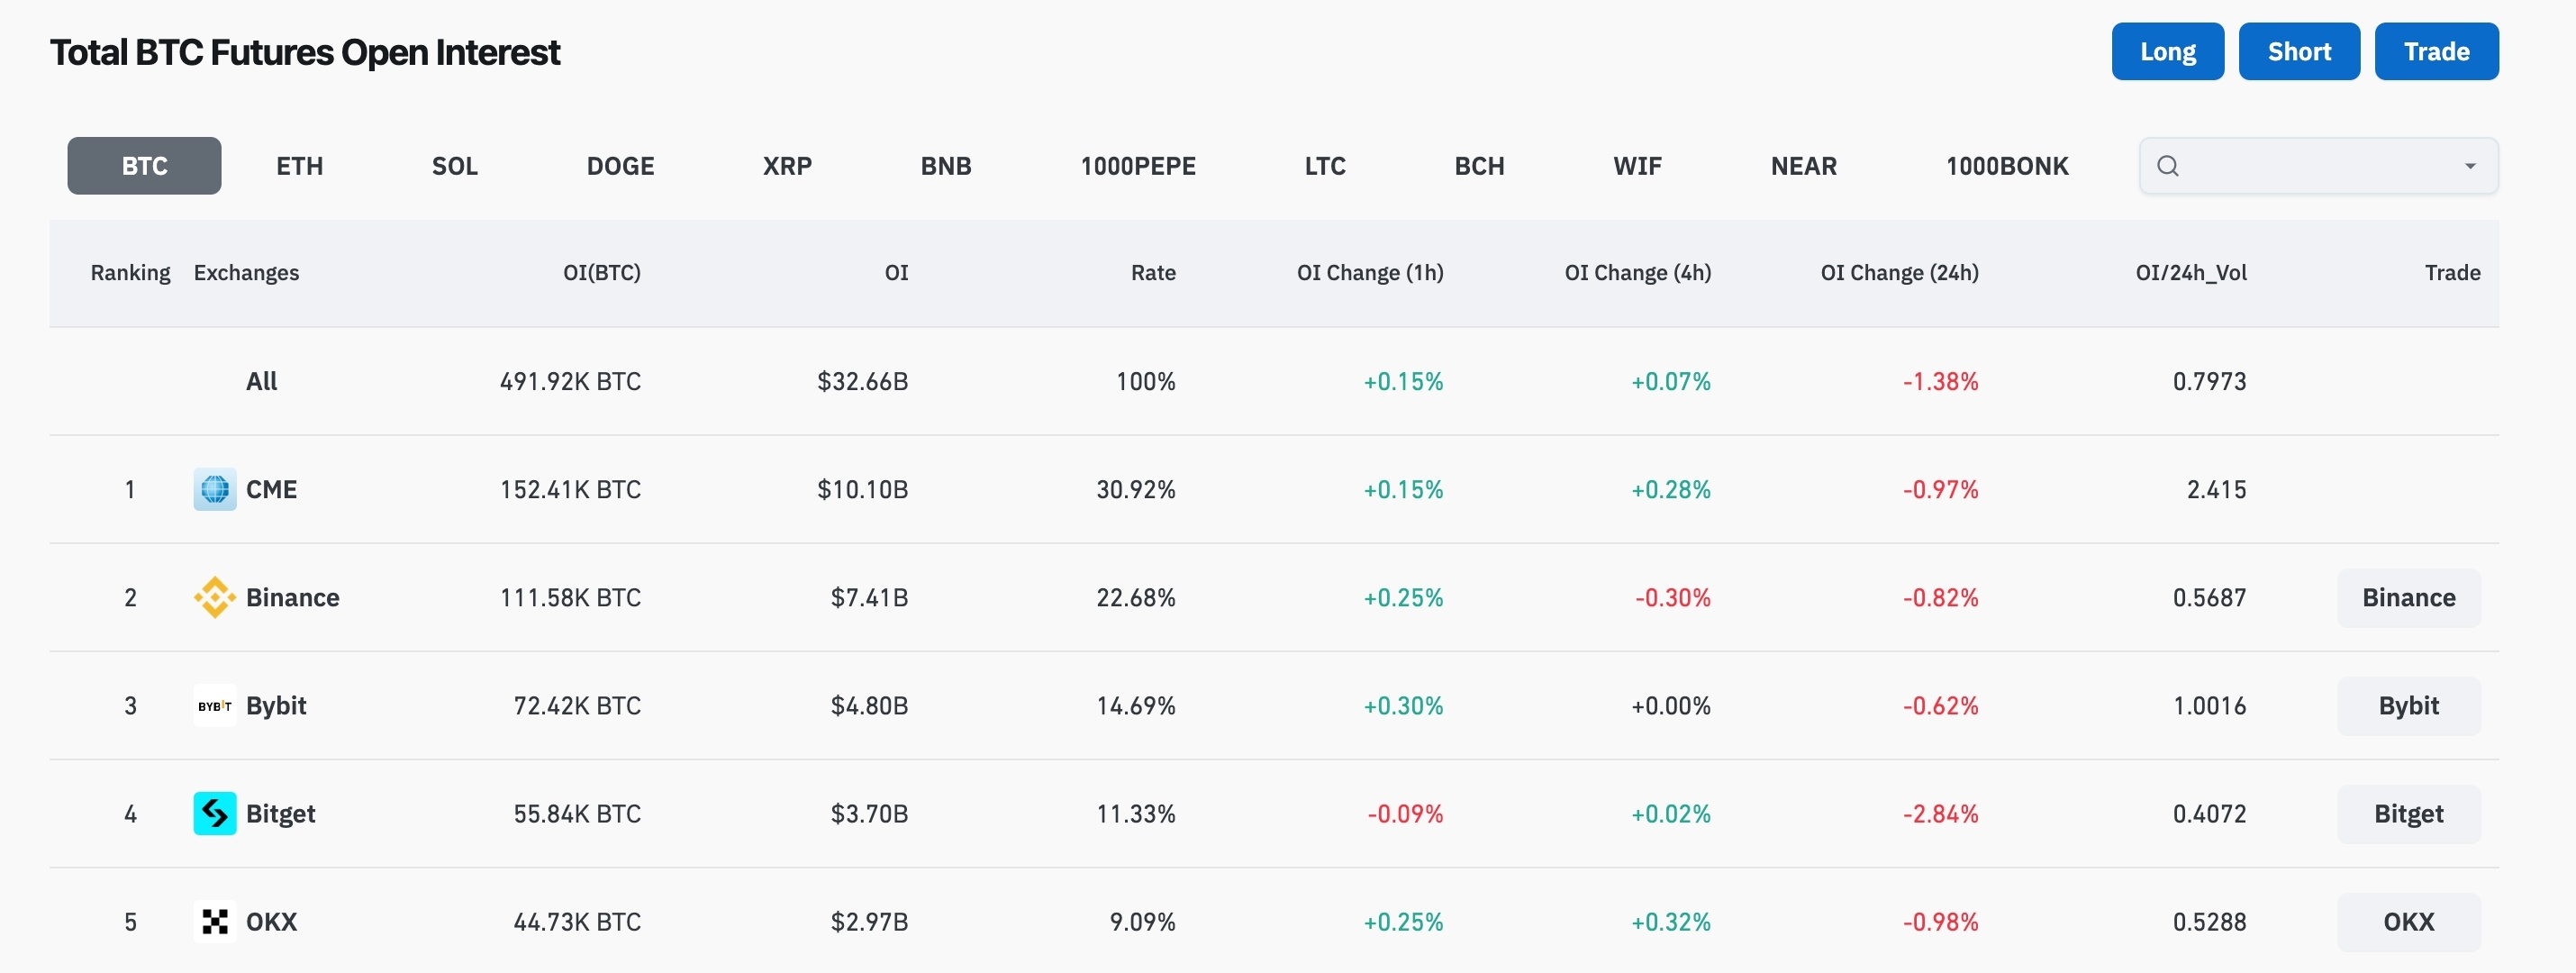Image resolution: width=2576 pixels, height=973 pixels.
Task: Click the OKX logo icon
Action: pos(214,921)
